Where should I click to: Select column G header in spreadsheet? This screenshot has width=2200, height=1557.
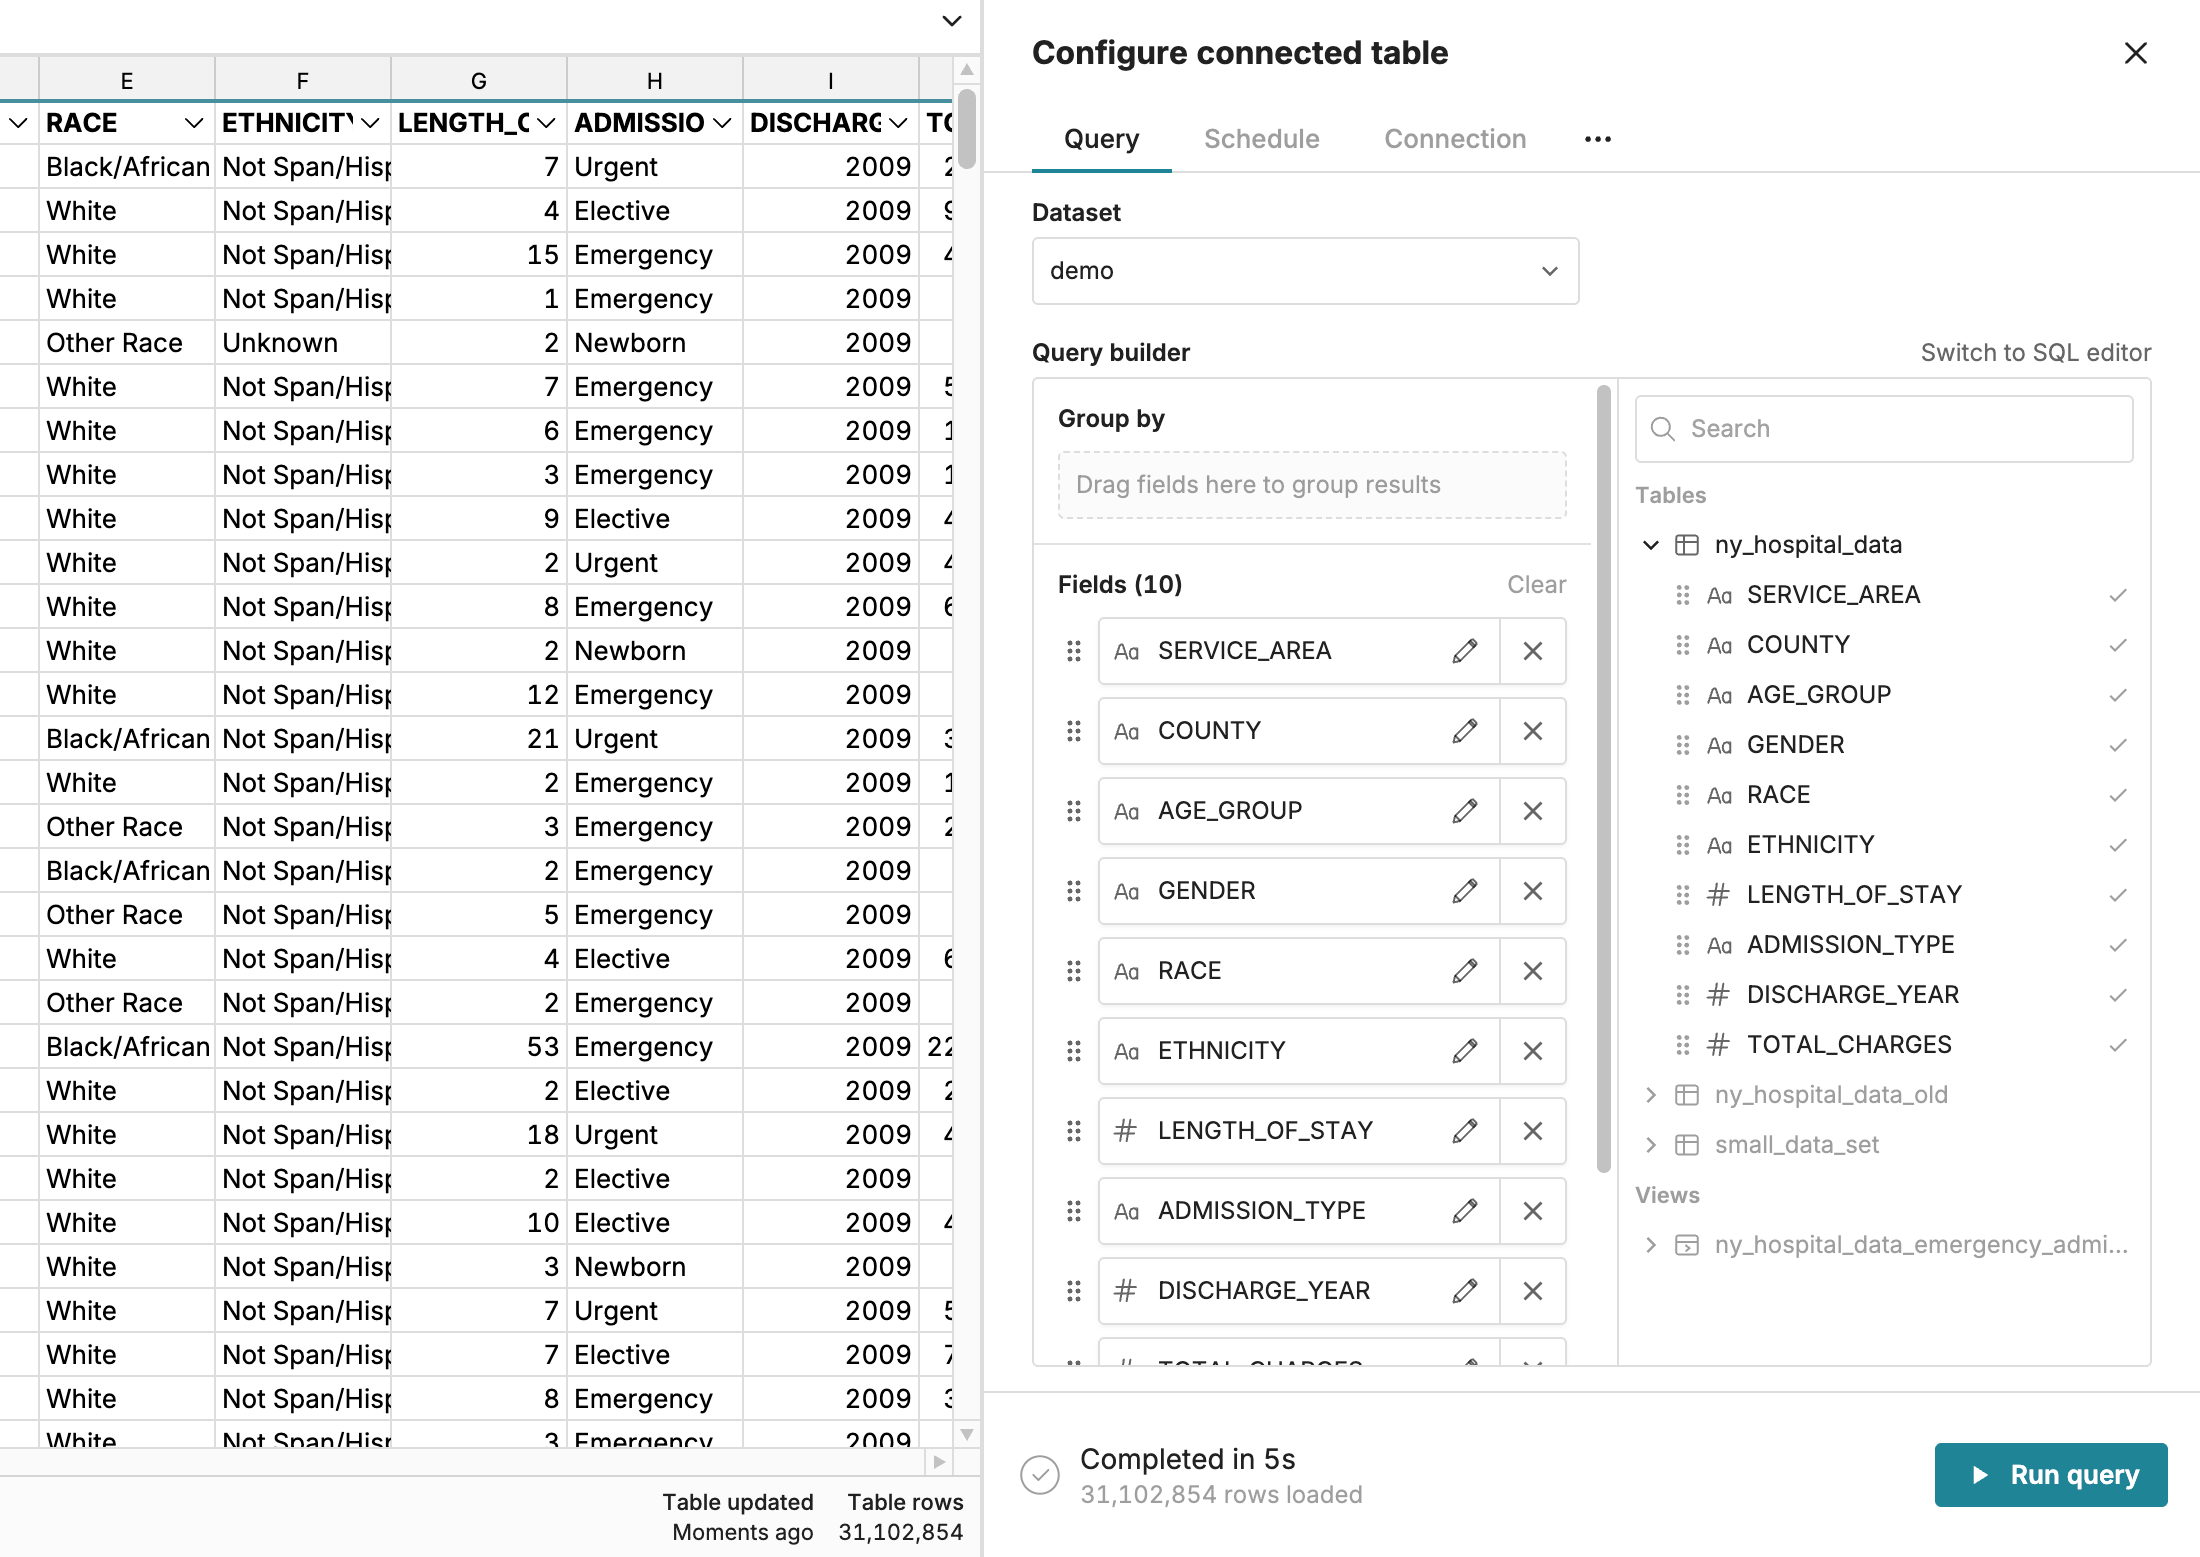coord(479,80)
